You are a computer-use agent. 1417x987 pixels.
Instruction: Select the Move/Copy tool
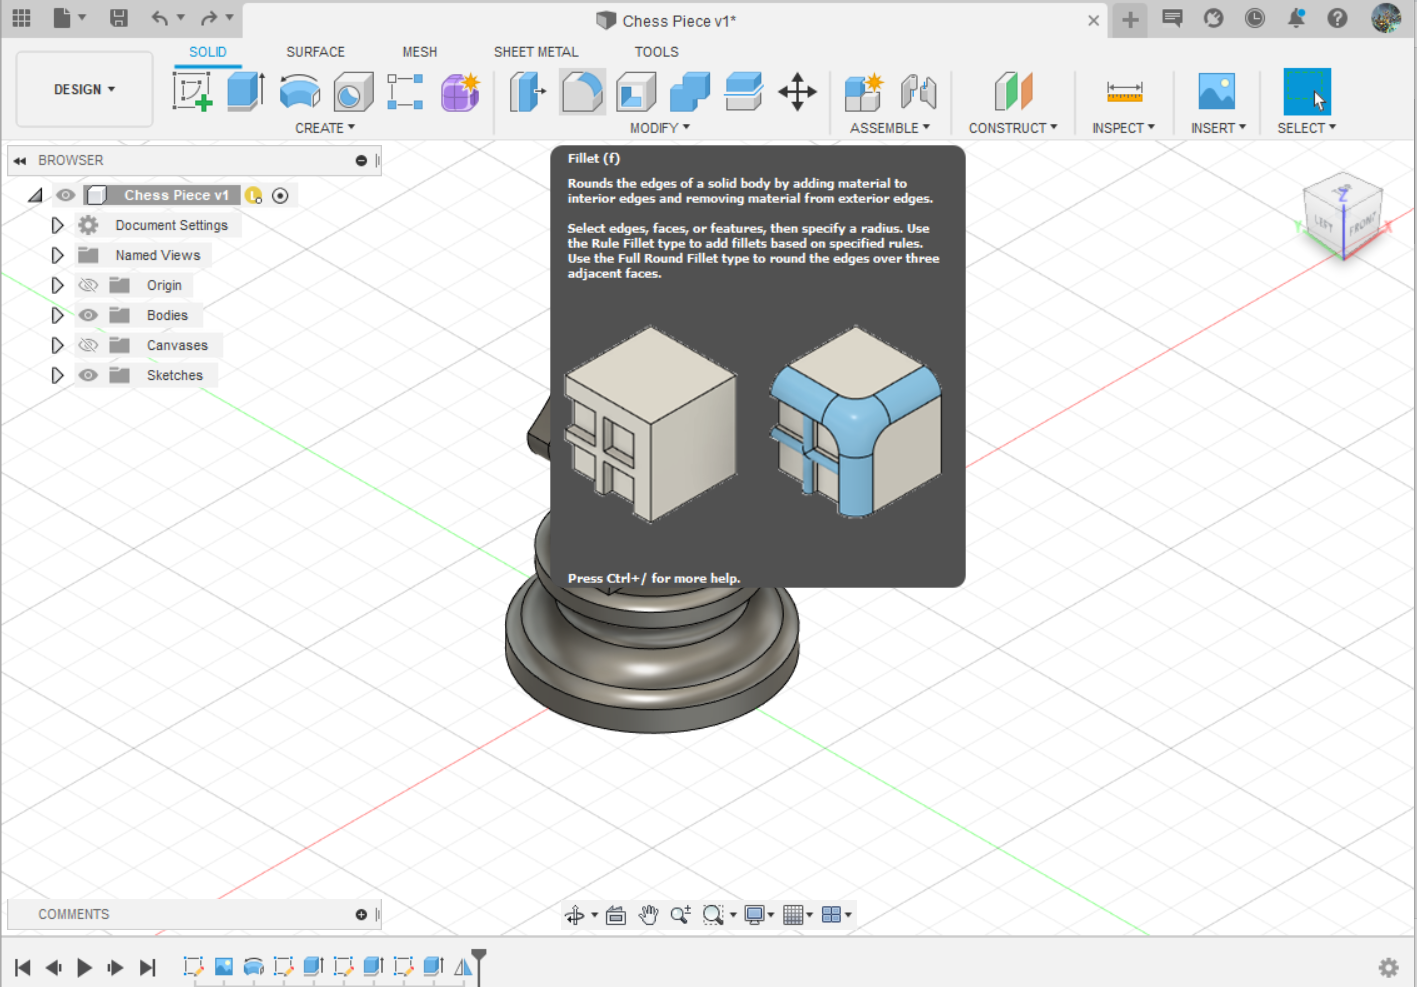[x=797, y=92]
